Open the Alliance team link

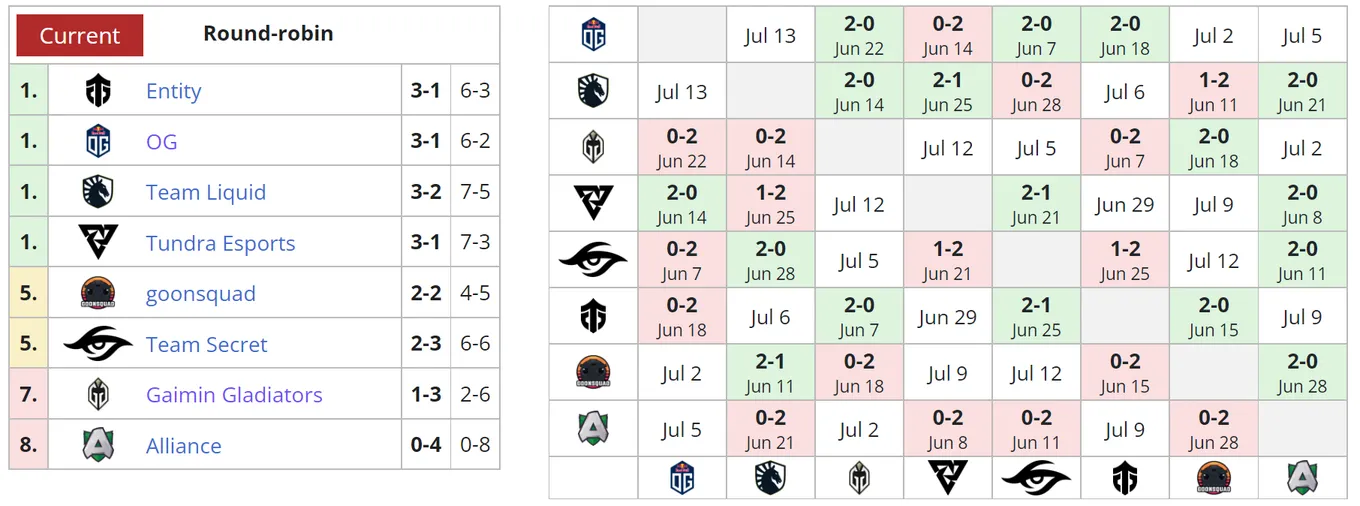[x=184, y=446]
